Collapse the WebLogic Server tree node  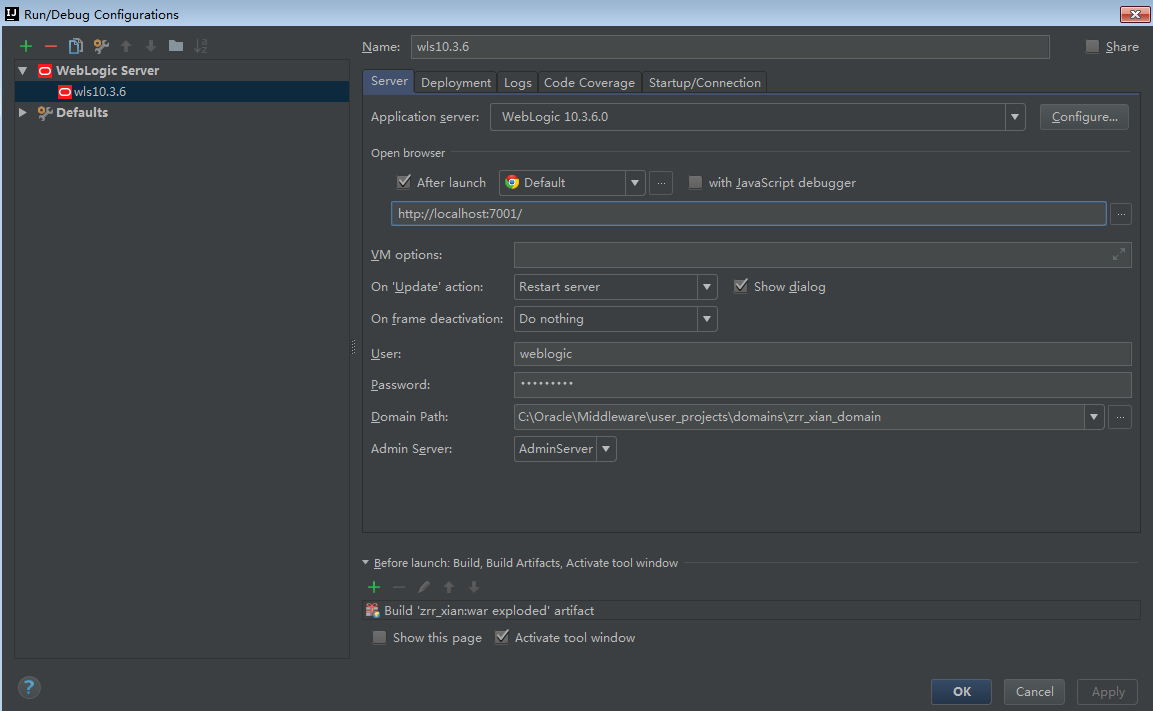point(23,71)
